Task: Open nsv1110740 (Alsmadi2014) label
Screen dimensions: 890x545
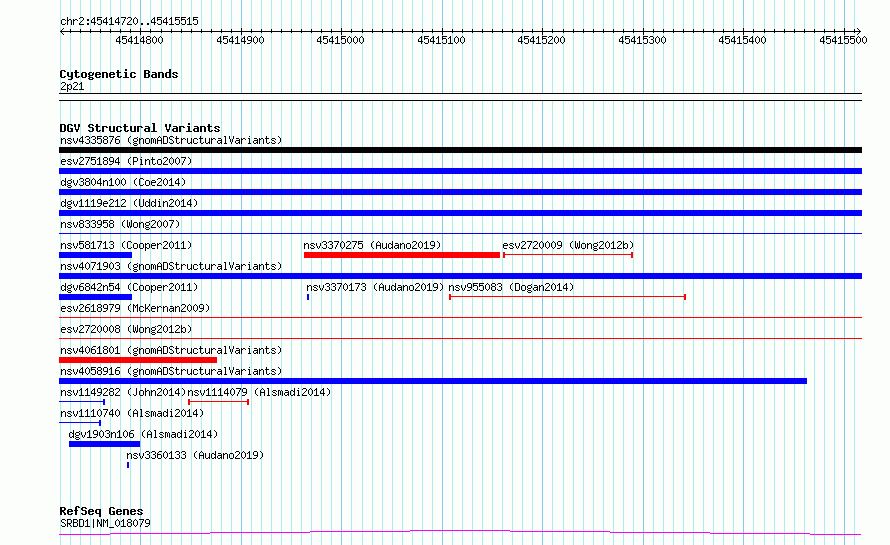Action: point(132,413)
